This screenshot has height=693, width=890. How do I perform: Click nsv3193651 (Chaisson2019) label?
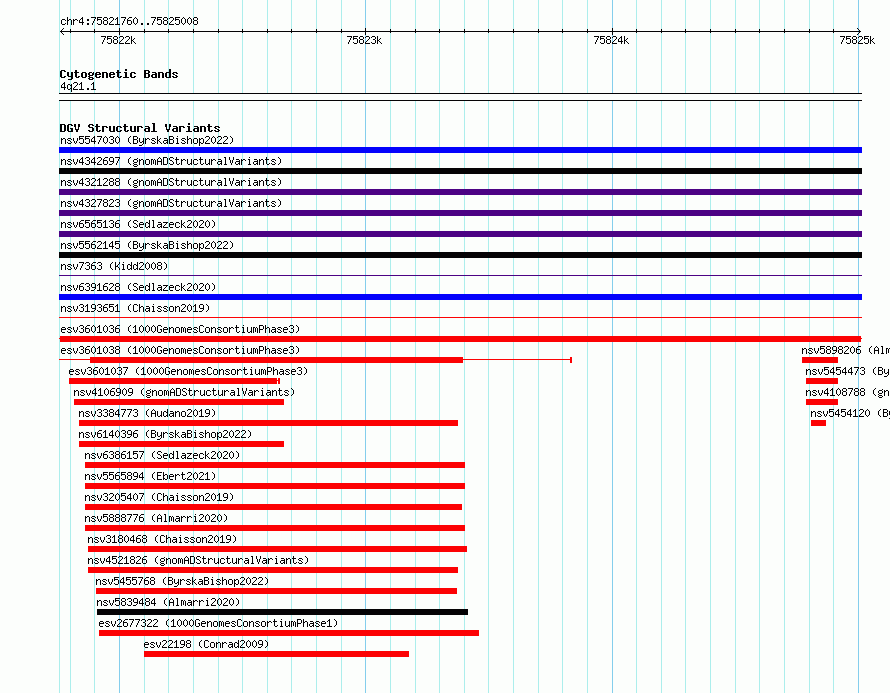(135, 308)
